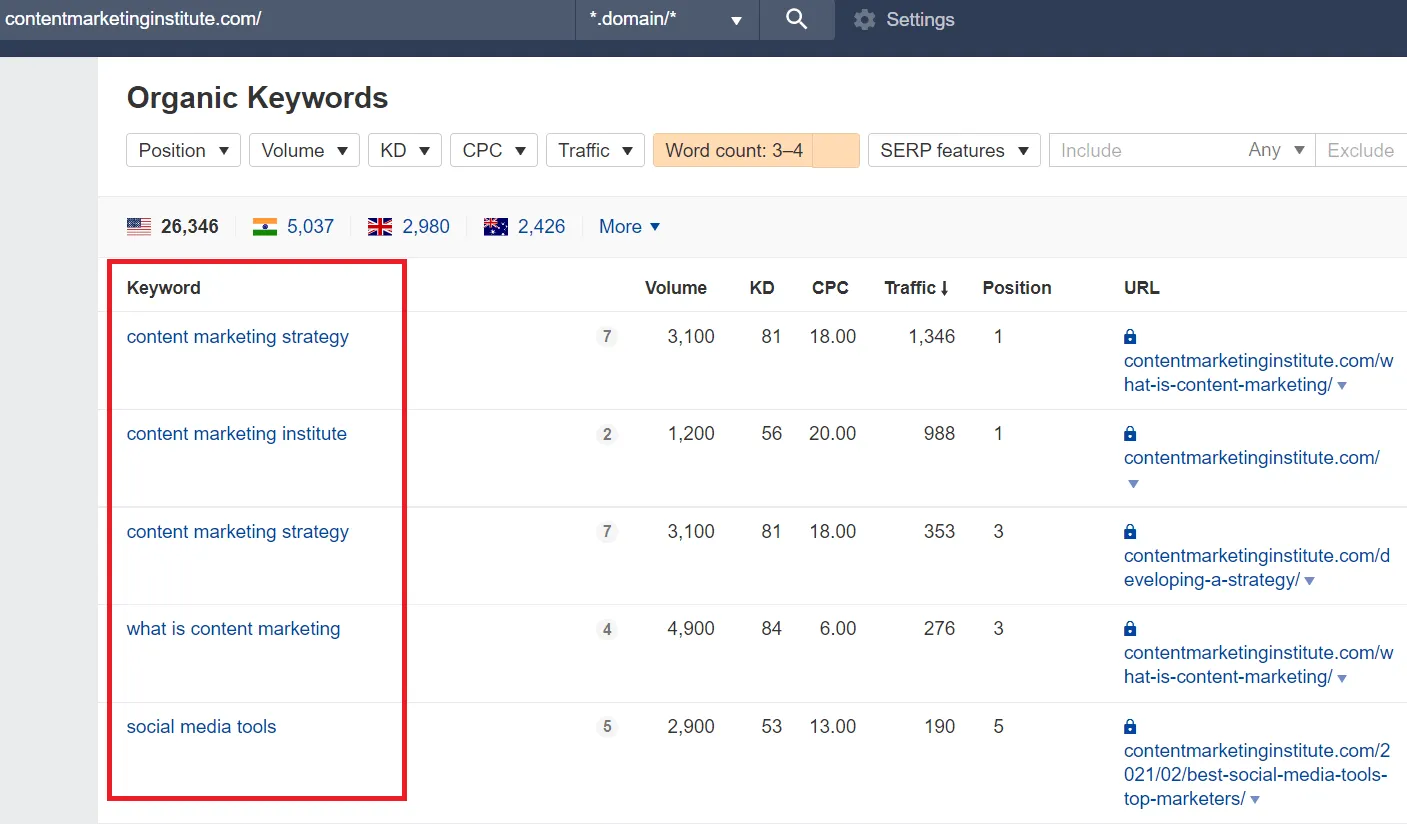
Task: Click the magnifying glass search icon
Action: tap(796, 20)
